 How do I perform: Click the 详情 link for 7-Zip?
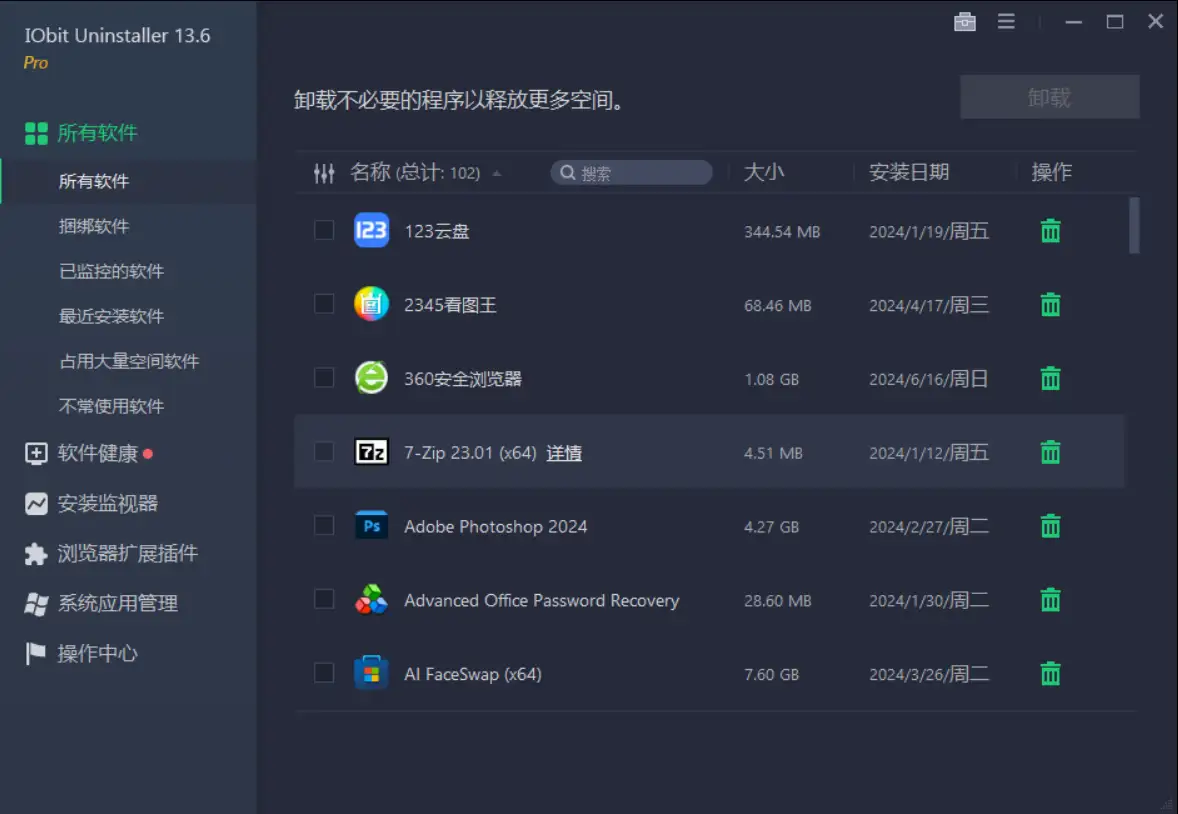pyautogui.click(x=564, y=453)
